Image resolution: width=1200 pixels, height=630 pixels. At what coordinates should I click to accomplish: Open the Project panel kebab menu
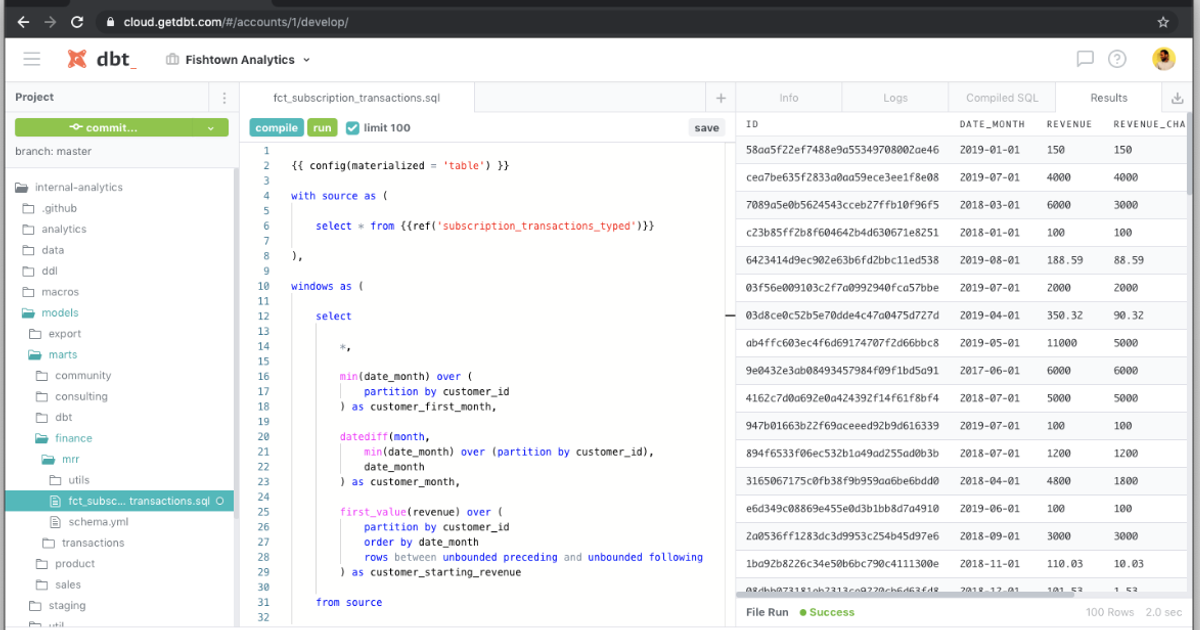pos(224,96)
